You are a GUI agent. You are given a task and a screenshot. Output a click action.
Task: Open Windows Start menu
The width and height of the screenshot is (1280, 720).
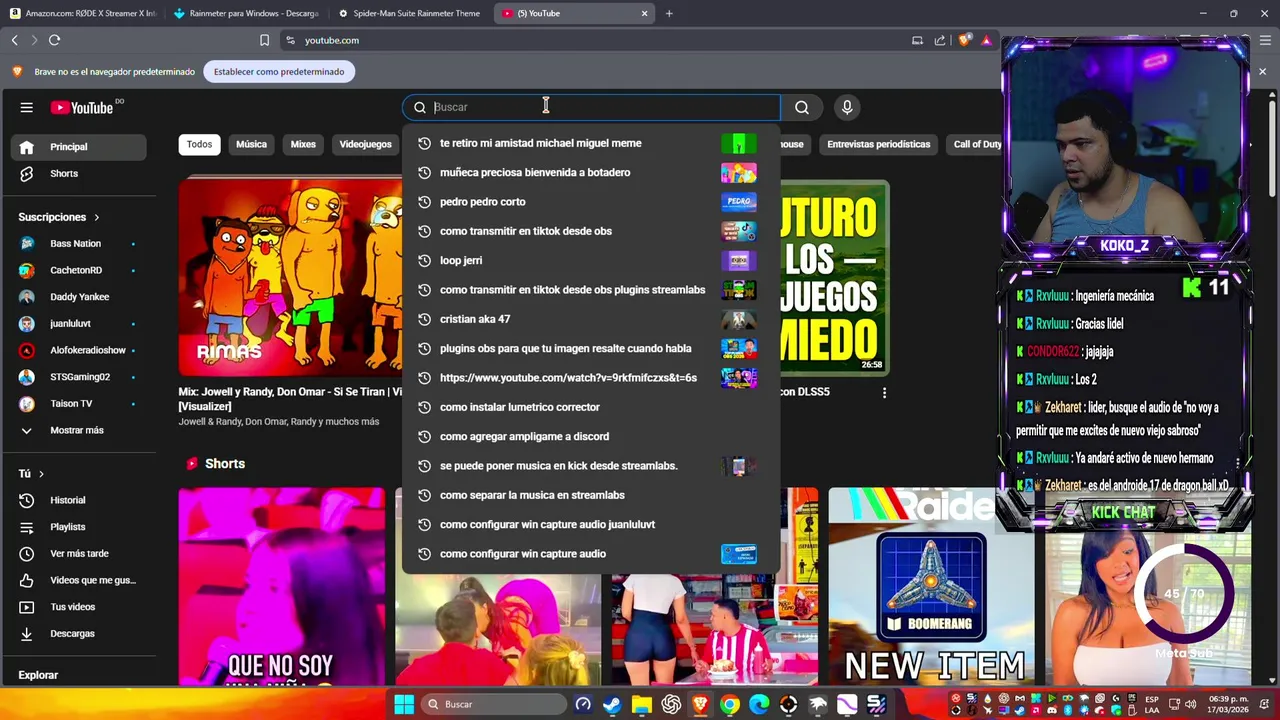[x=404, y=705]
